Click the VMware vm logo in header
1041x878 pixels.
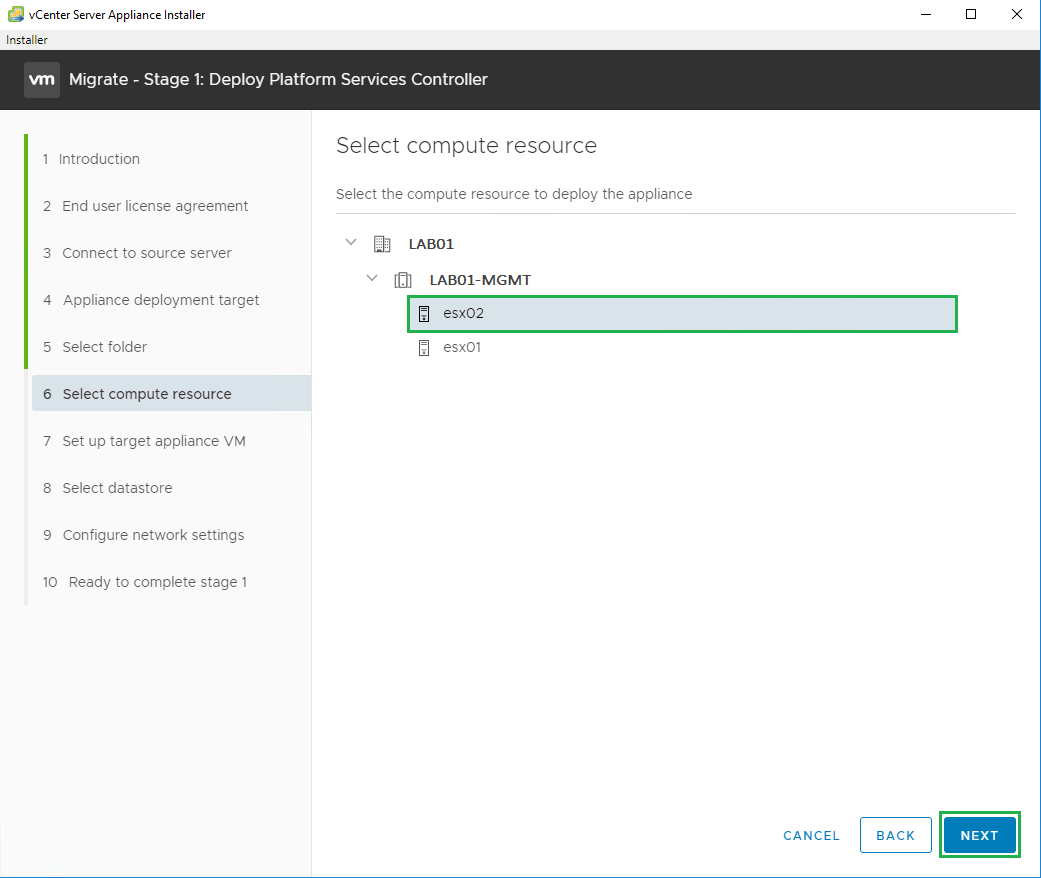tap(42, 79)
